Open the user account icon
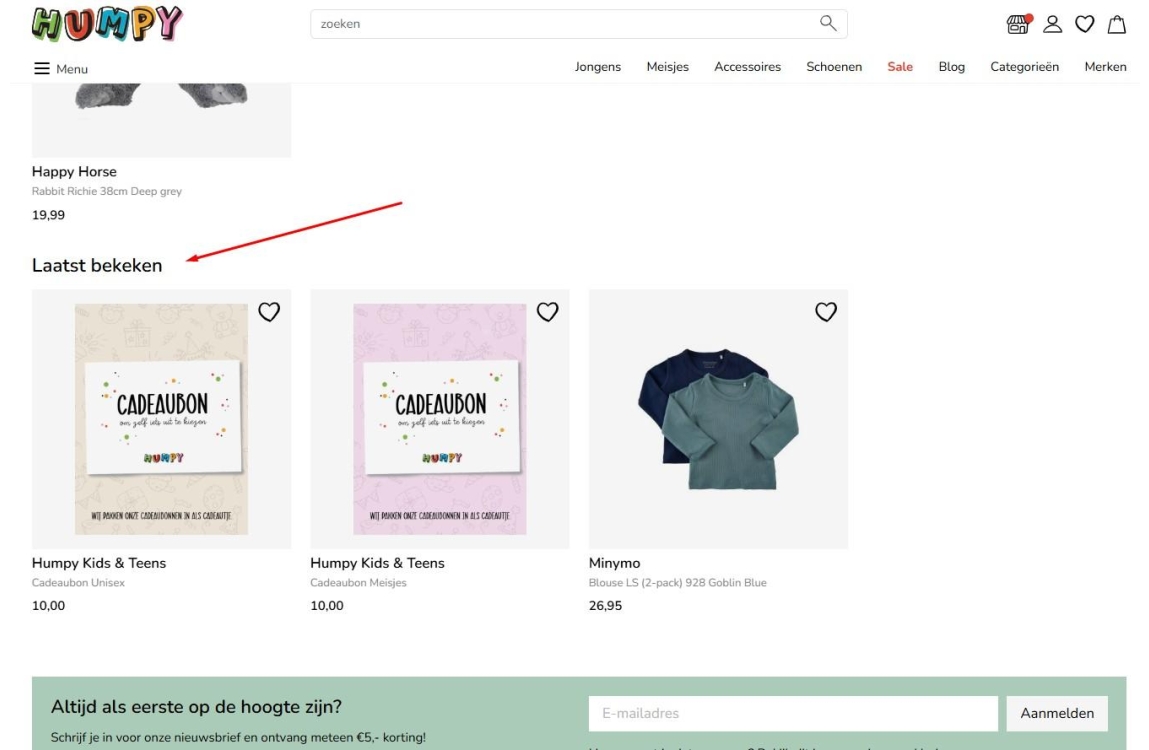Screen dimensions: 1149x750 coord(1052,25)
